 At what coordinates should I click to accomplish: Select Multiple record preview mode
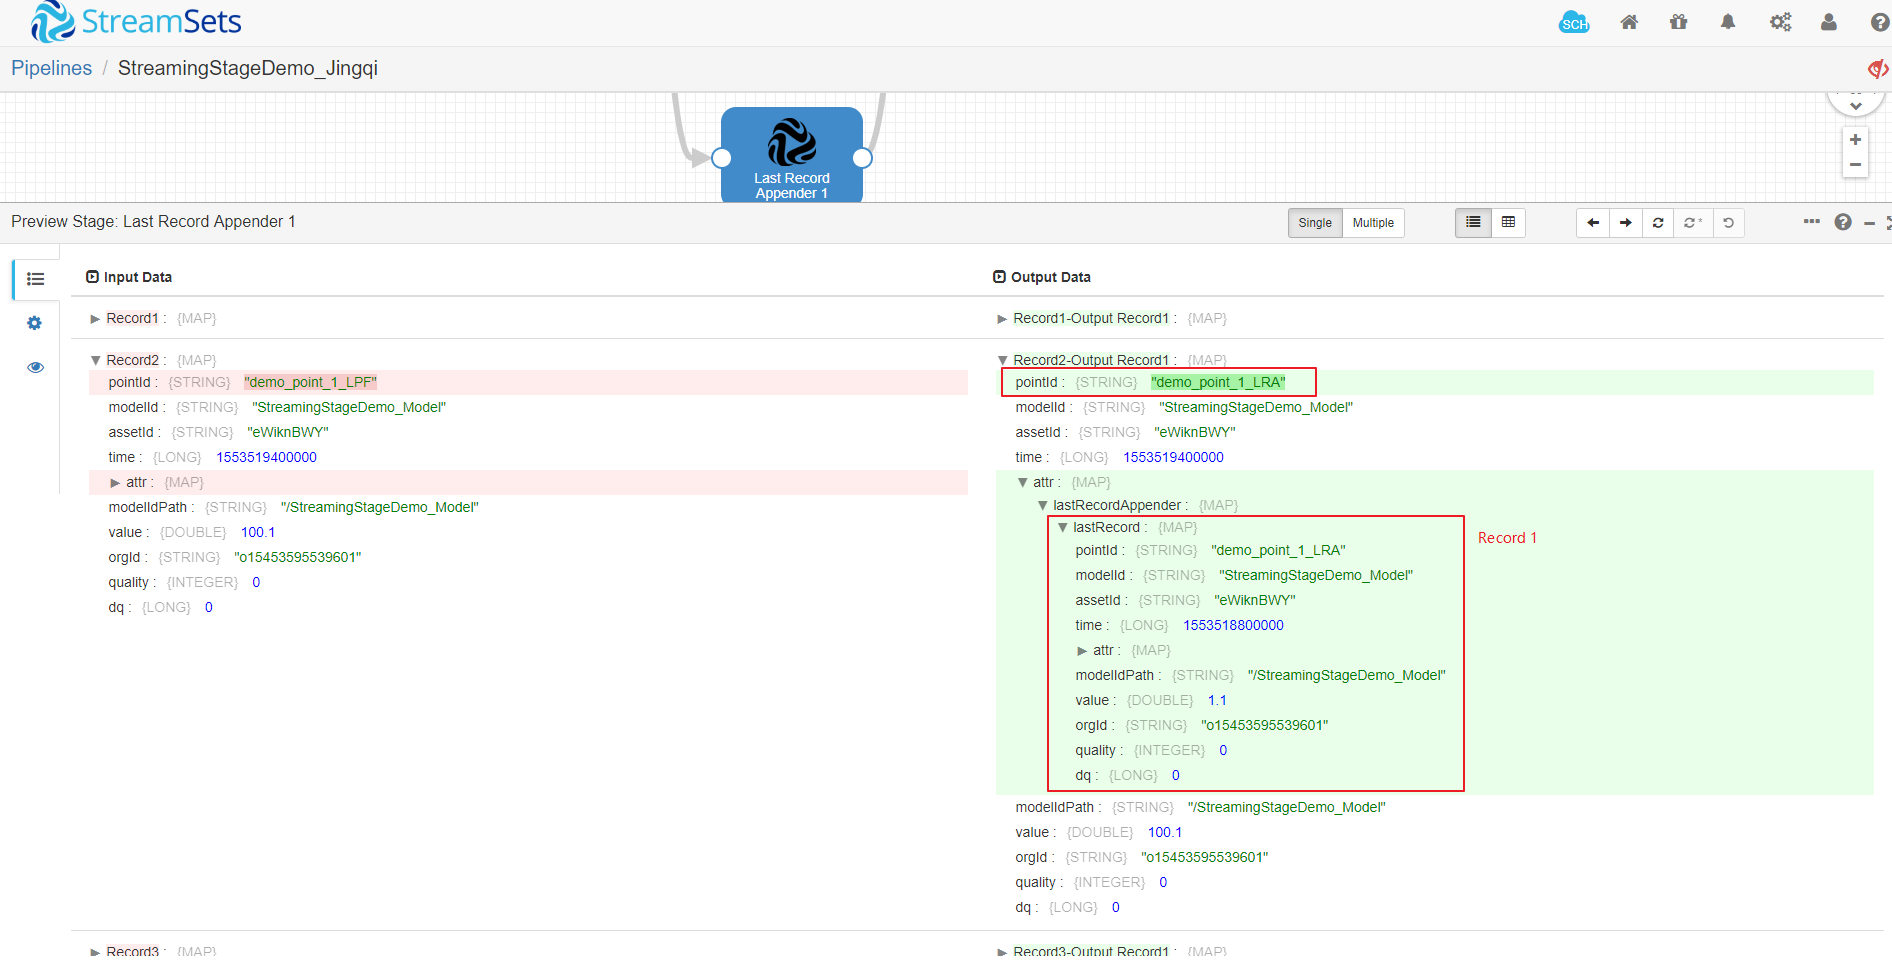coord(1372,223)
